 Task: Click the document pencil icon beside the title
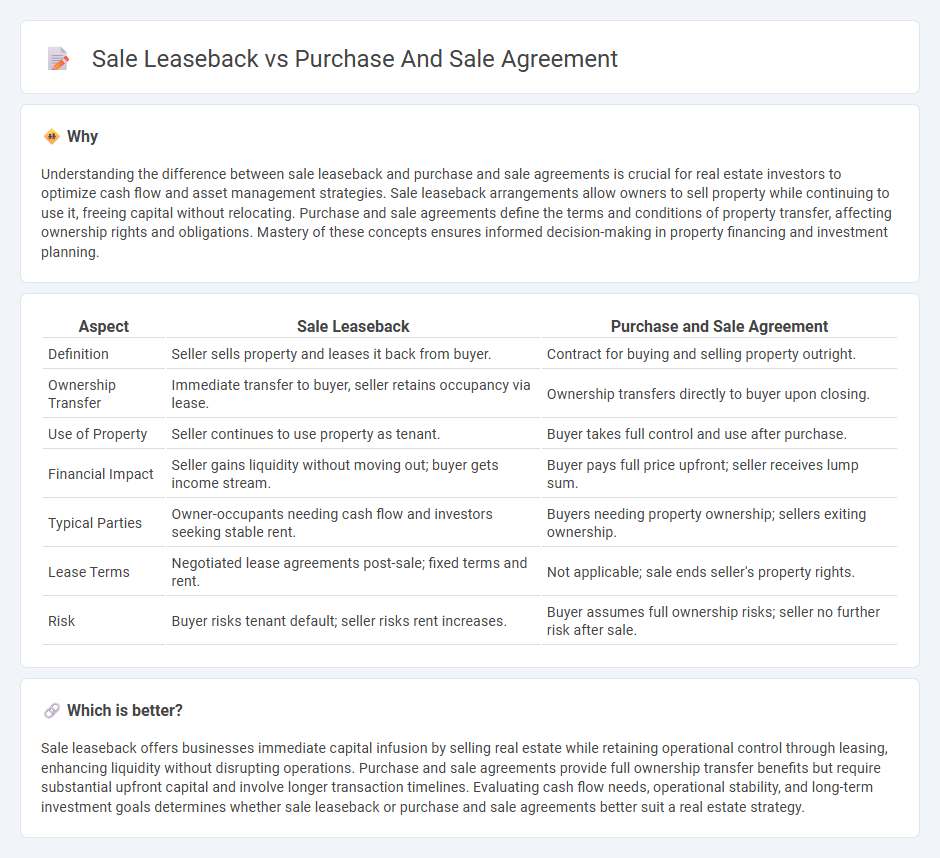(x=58, y=59)
